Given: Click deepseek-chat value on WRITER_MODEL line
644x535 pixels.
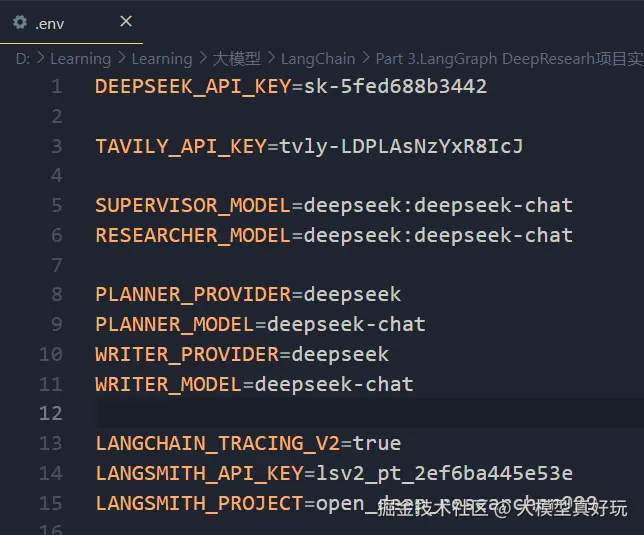Looking at the screenshot, I should (x=334, y=385).
